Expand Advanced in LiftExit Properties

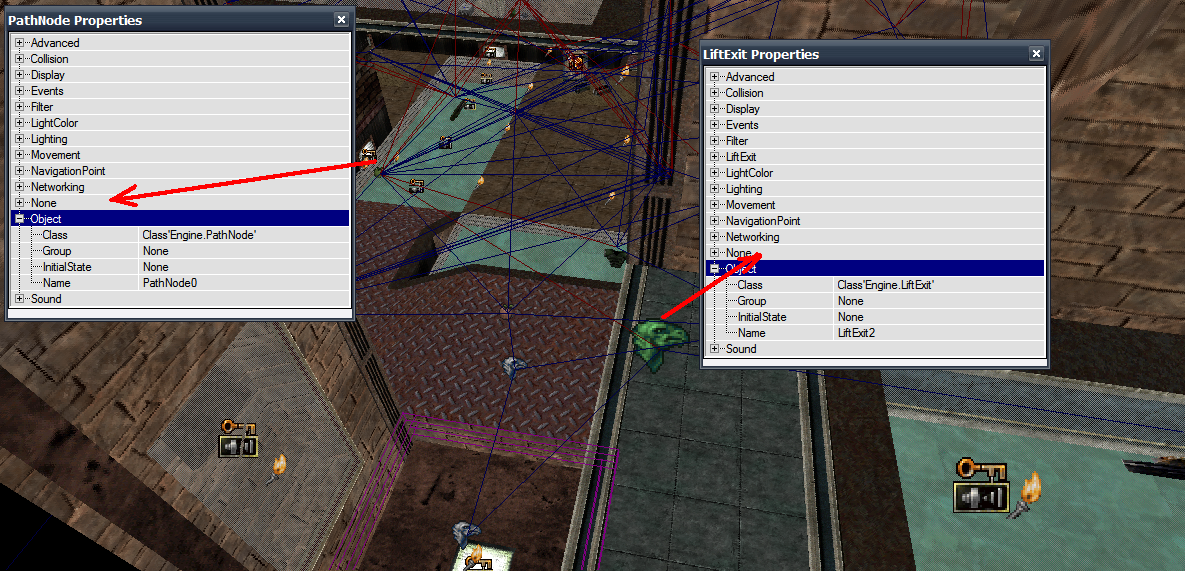(x=715, y=77)
